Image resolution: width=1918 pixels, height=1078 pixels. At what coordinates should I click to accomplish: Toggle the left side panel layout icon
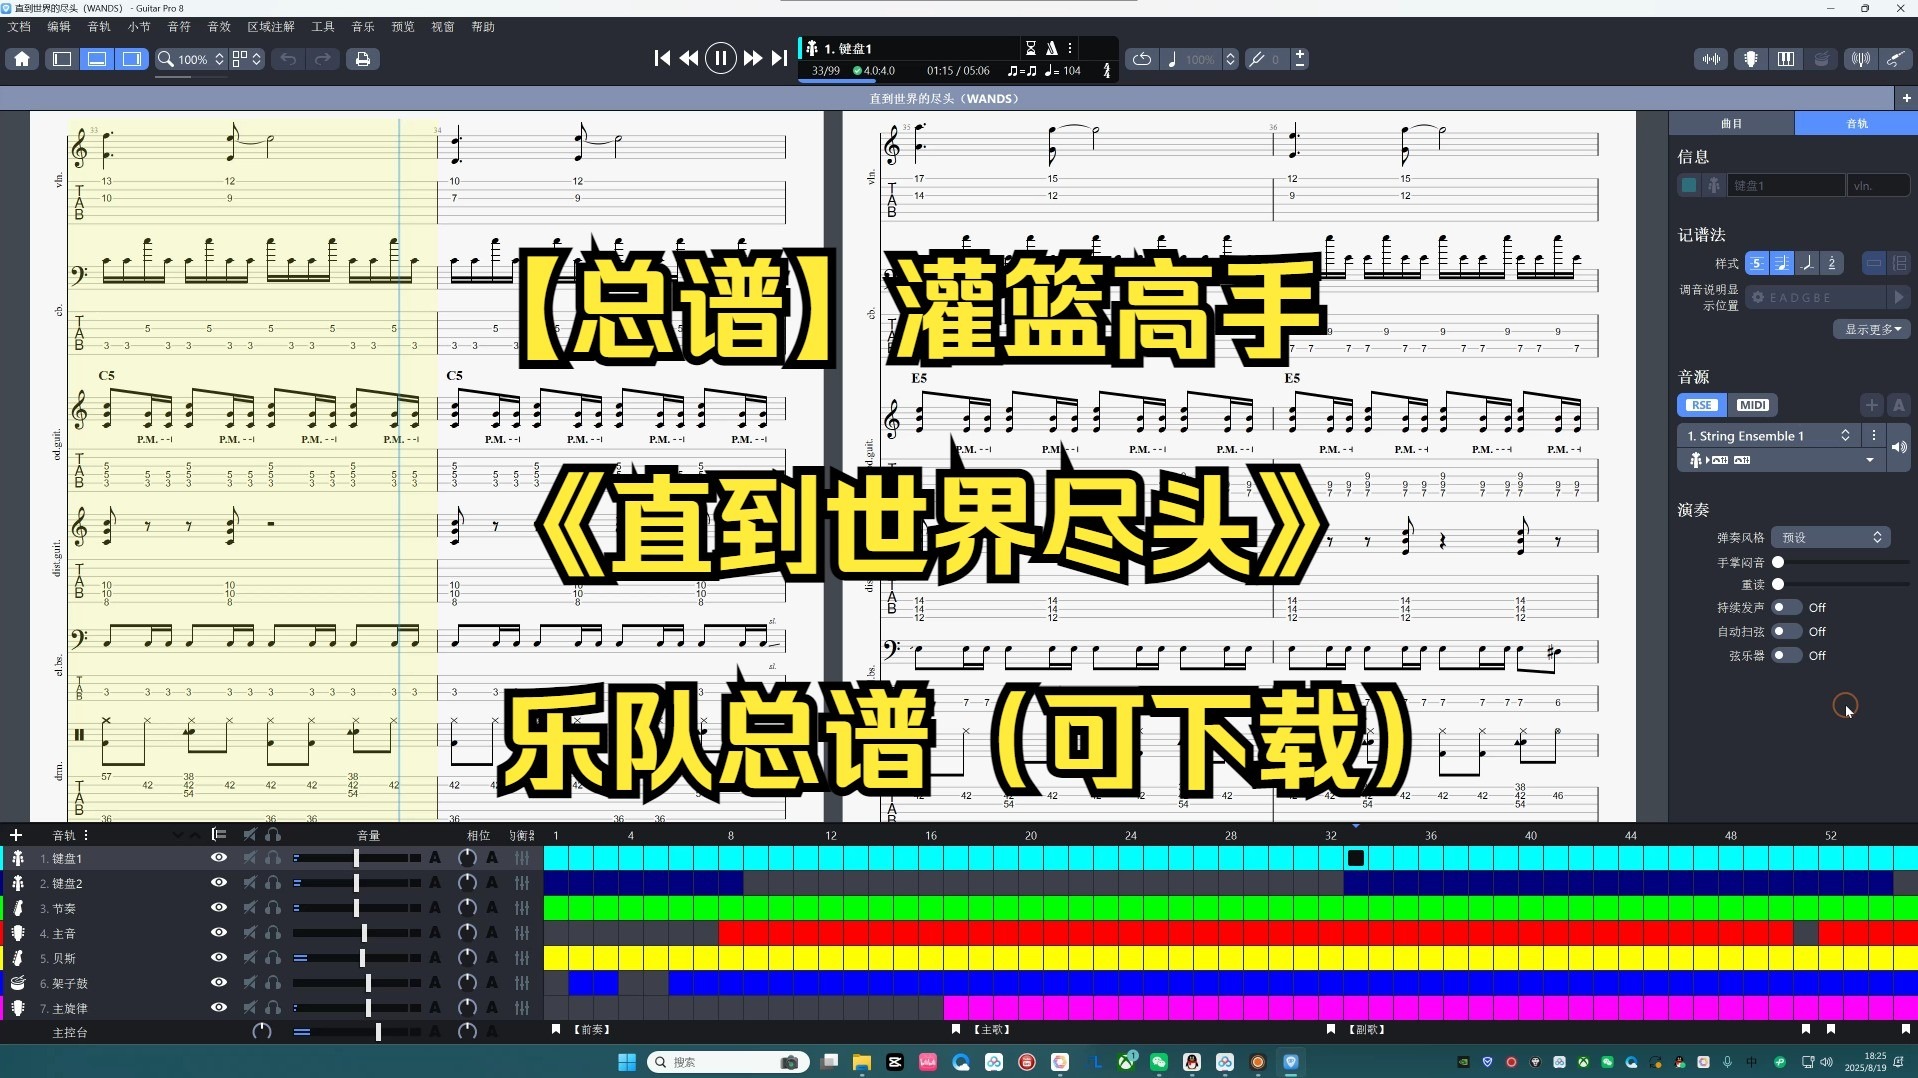click(61, 59)
